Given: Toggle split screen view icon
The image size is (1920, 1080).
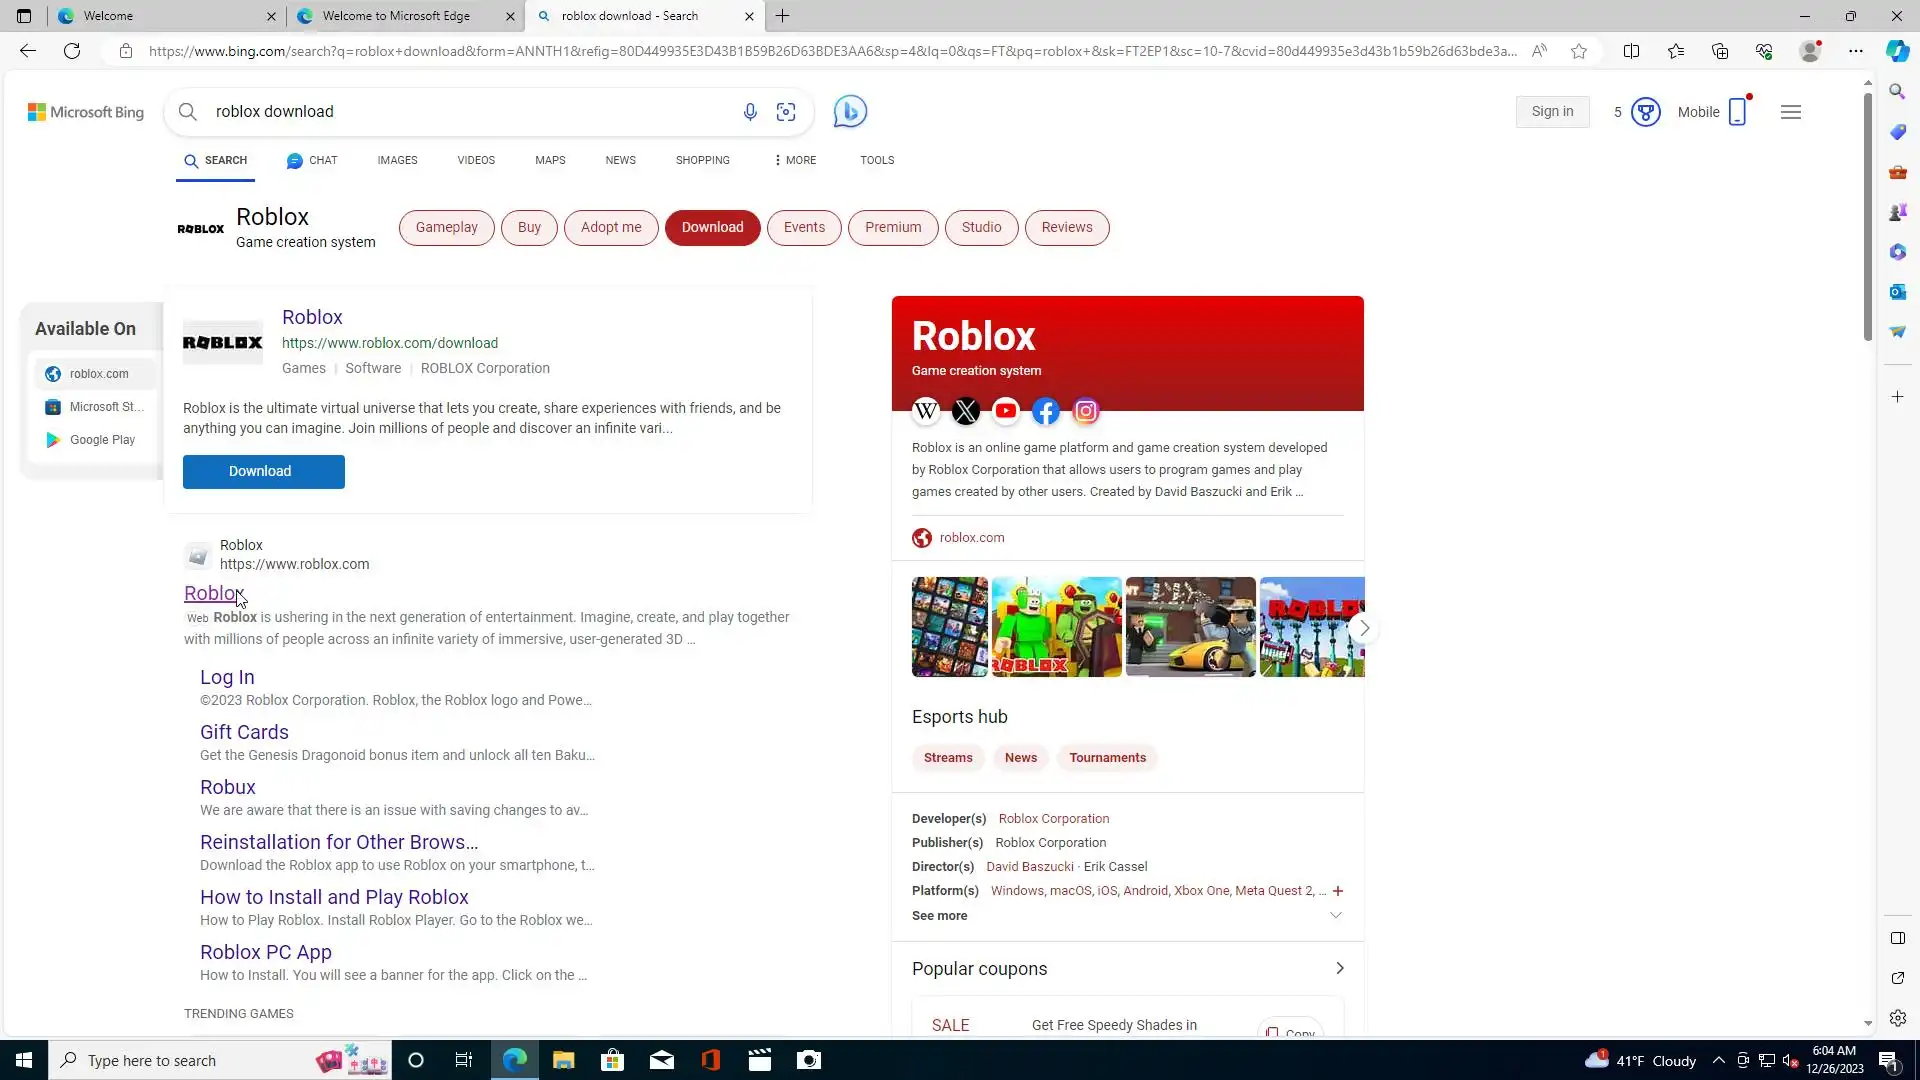Looking at the screenshot, I should [x=1631, y=51].
